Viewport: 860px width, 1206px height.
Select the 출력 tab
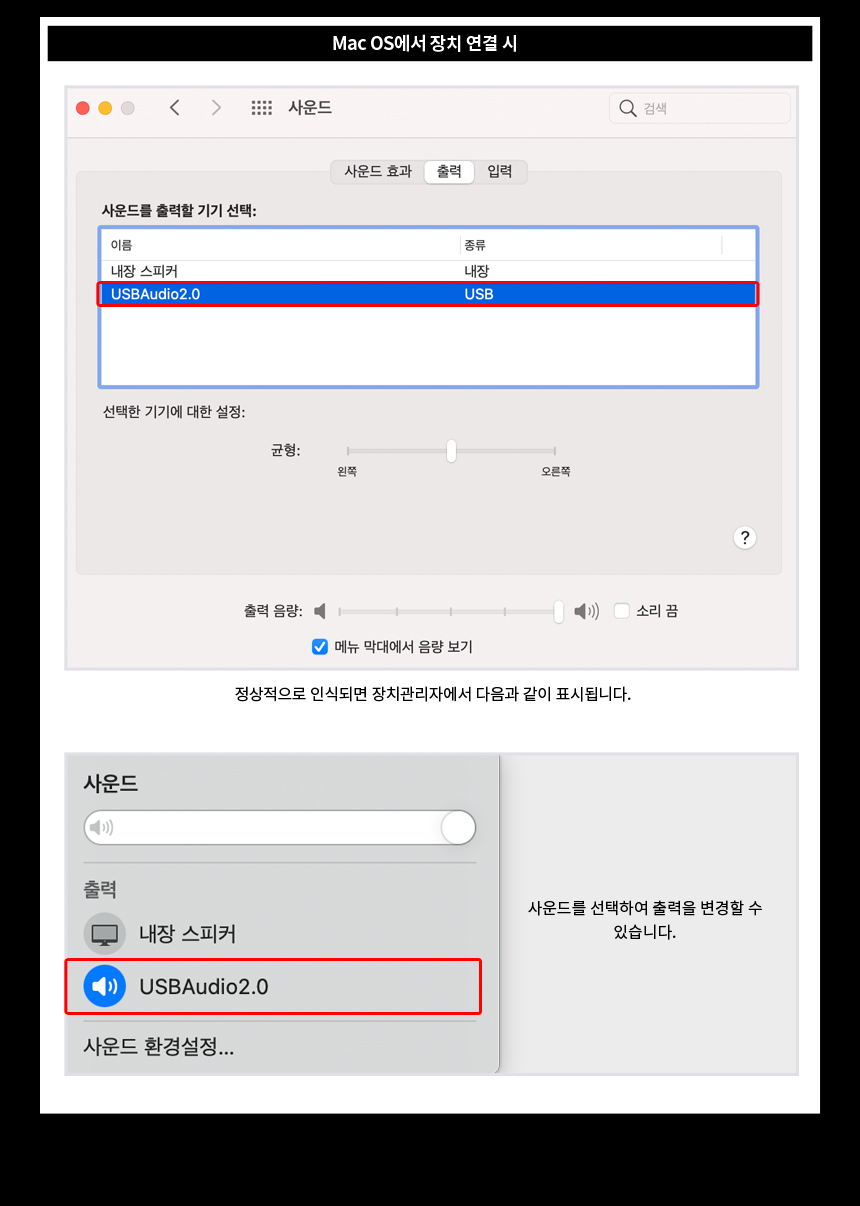pos(449,172)
